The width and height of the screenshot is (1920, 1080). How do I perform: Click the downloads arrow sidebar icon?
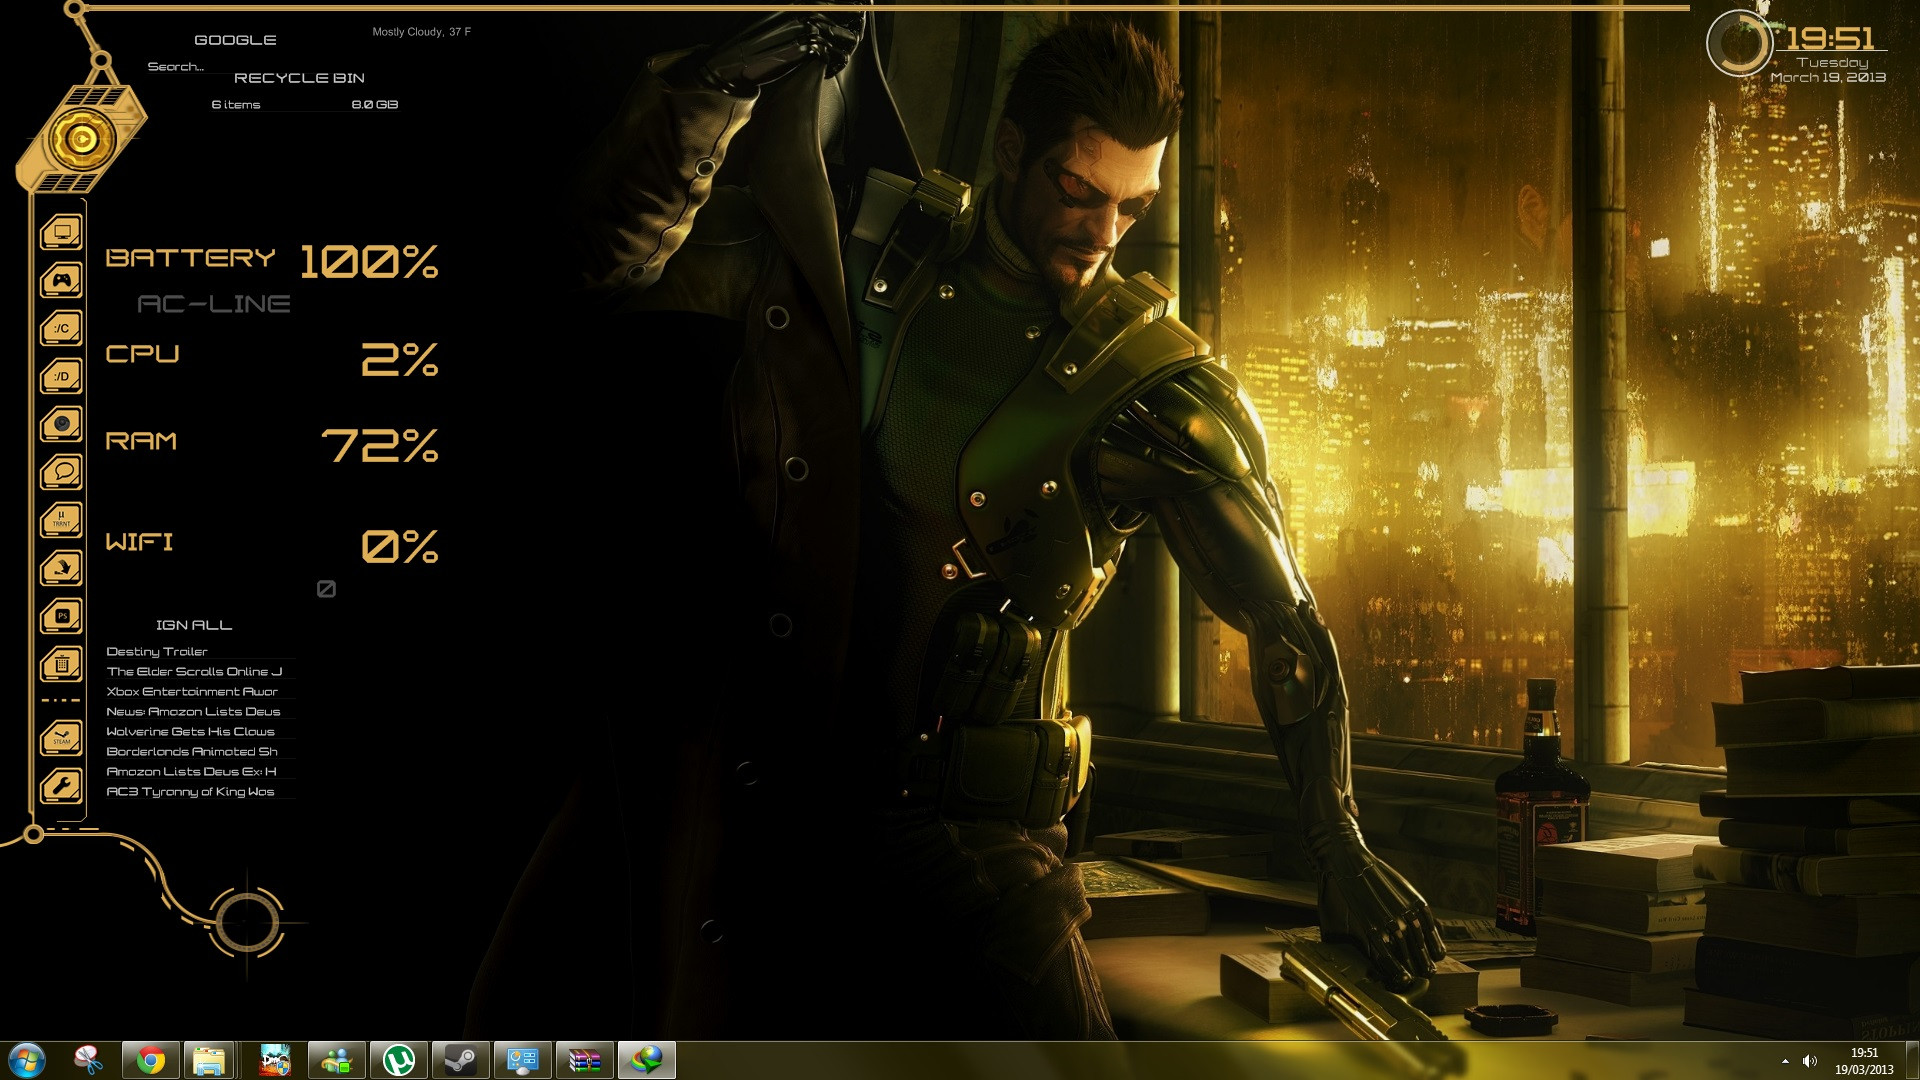(x=62, y=568)
